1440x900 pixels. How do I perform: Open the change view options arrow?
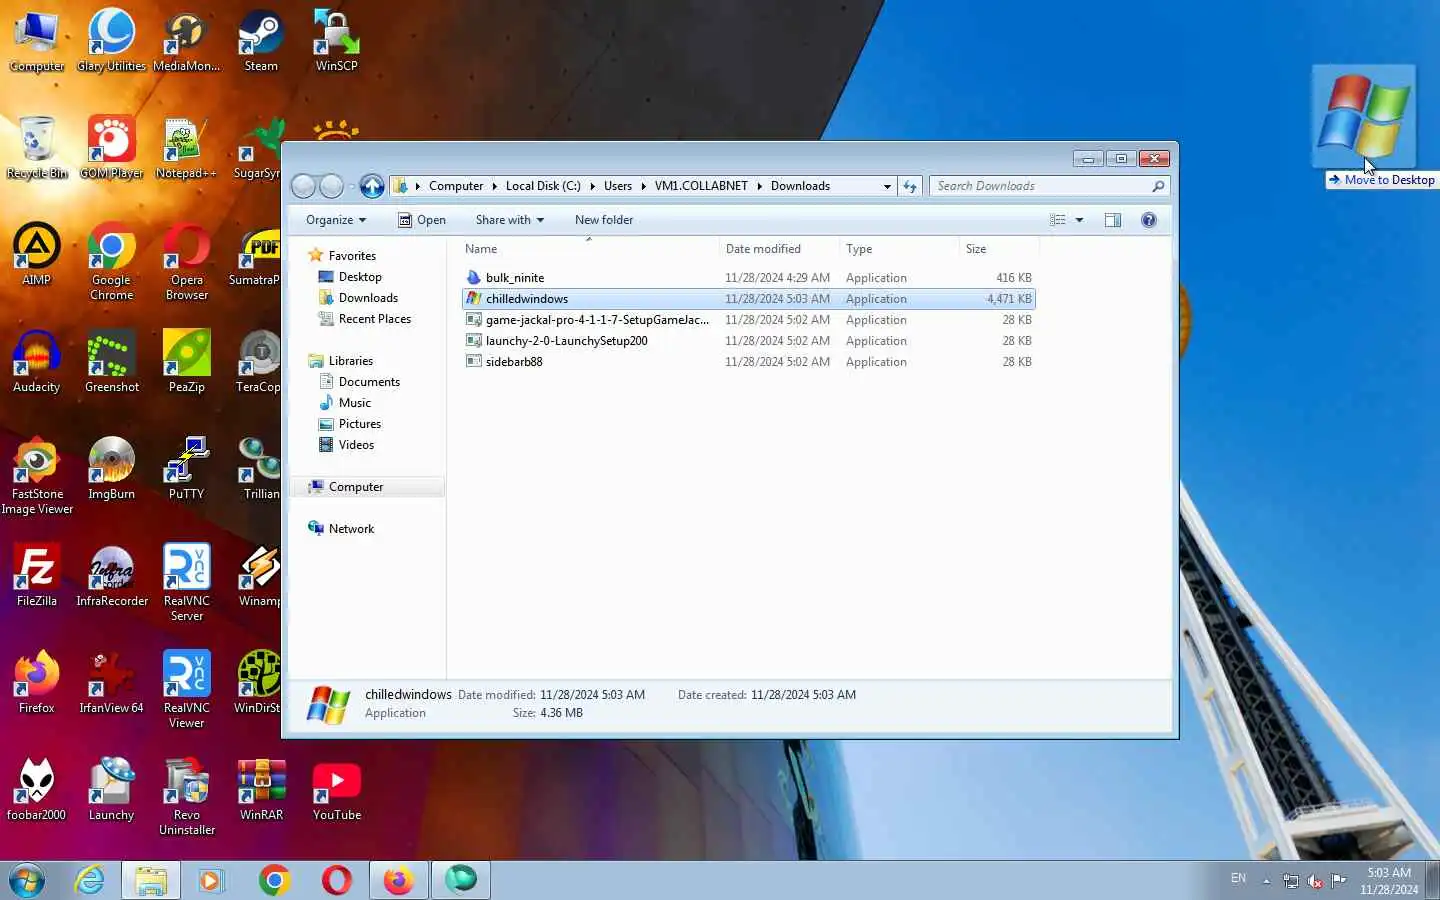pos(1079,220)
